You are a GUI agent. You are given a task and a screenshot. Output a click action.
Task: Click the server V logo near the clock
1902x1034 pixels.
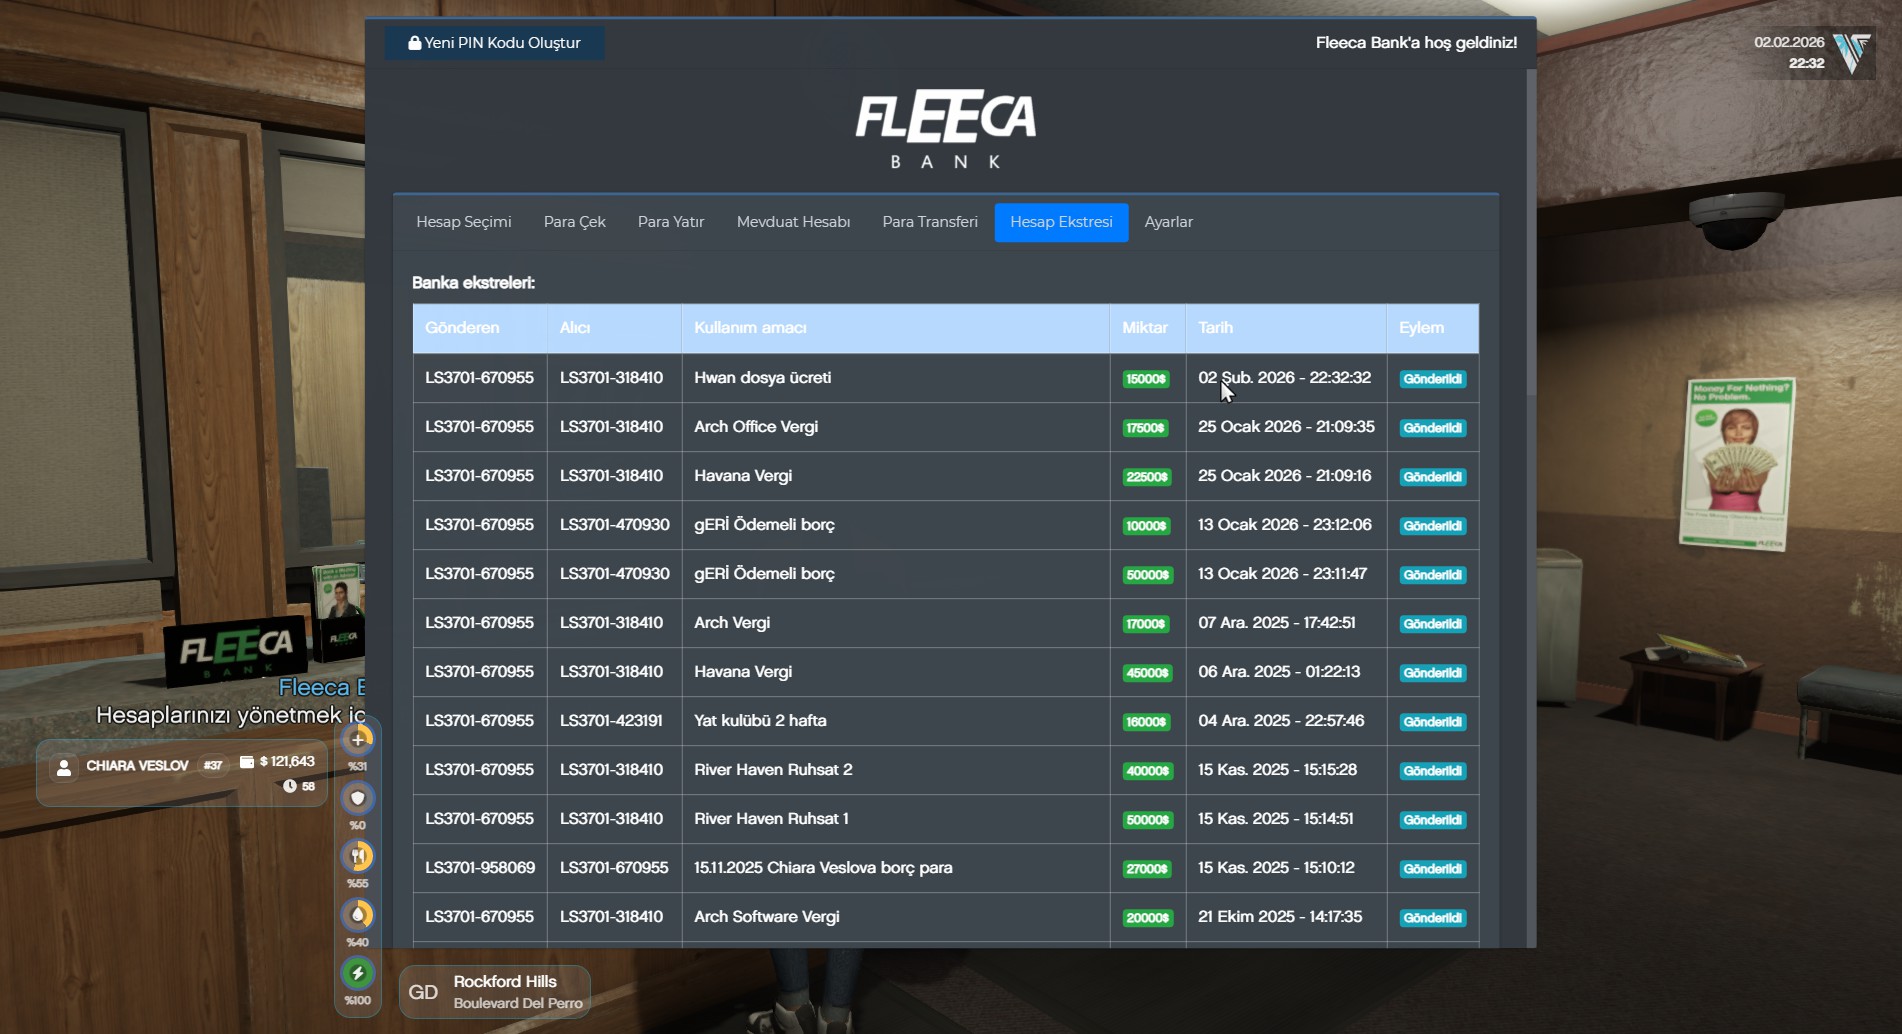pyautogui.click(x=1853, y=53)
